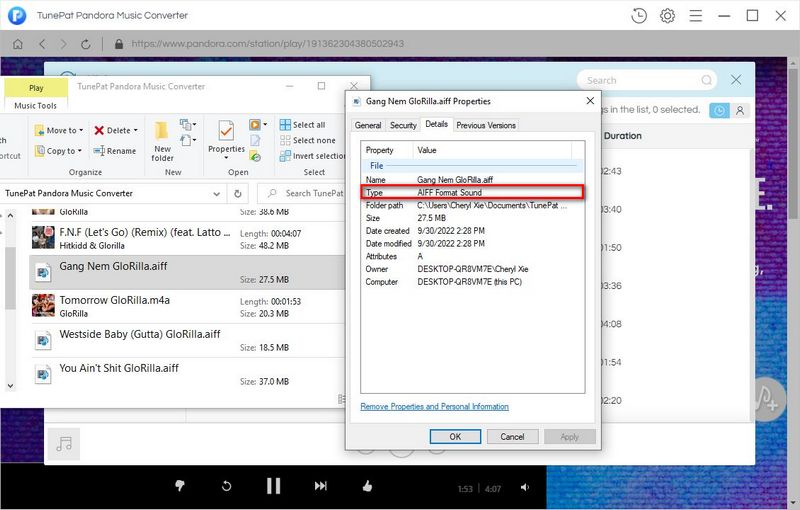Click thumbs down on the Pandora player

click(180, 486)
